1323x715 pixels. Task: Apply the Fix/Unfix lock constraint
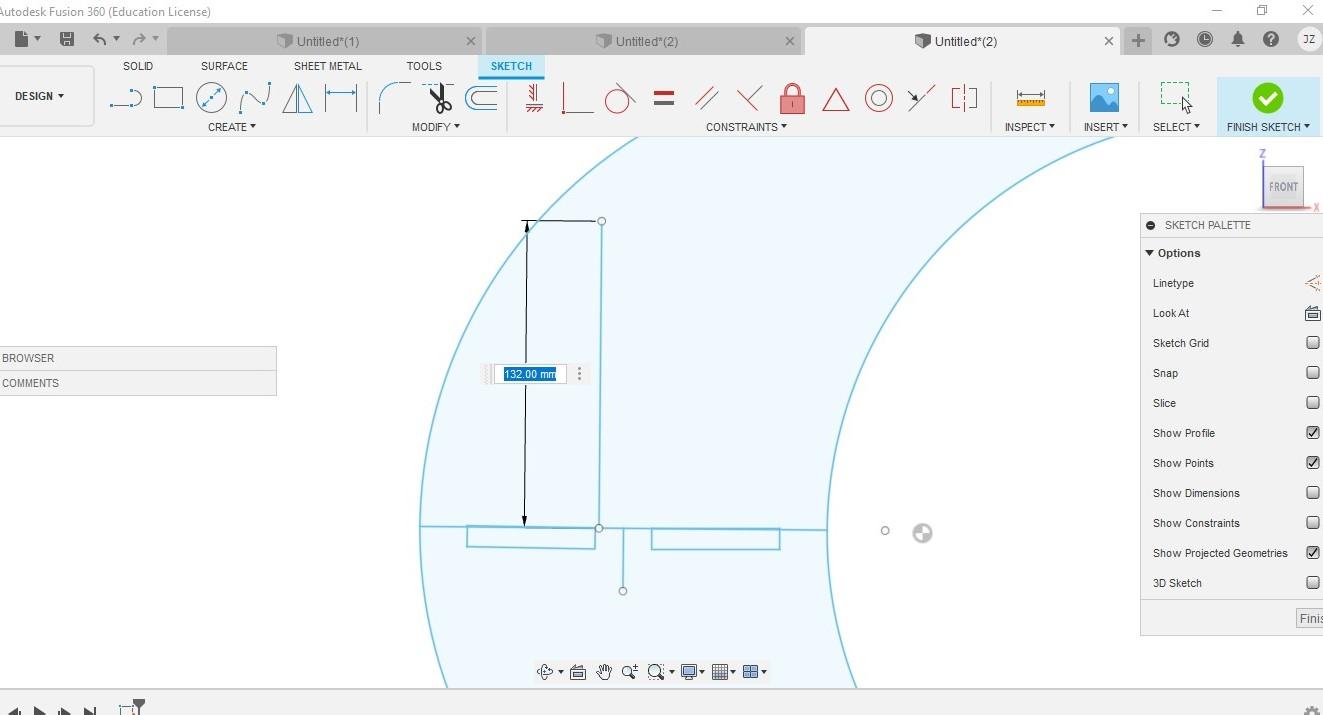point(792,98)
